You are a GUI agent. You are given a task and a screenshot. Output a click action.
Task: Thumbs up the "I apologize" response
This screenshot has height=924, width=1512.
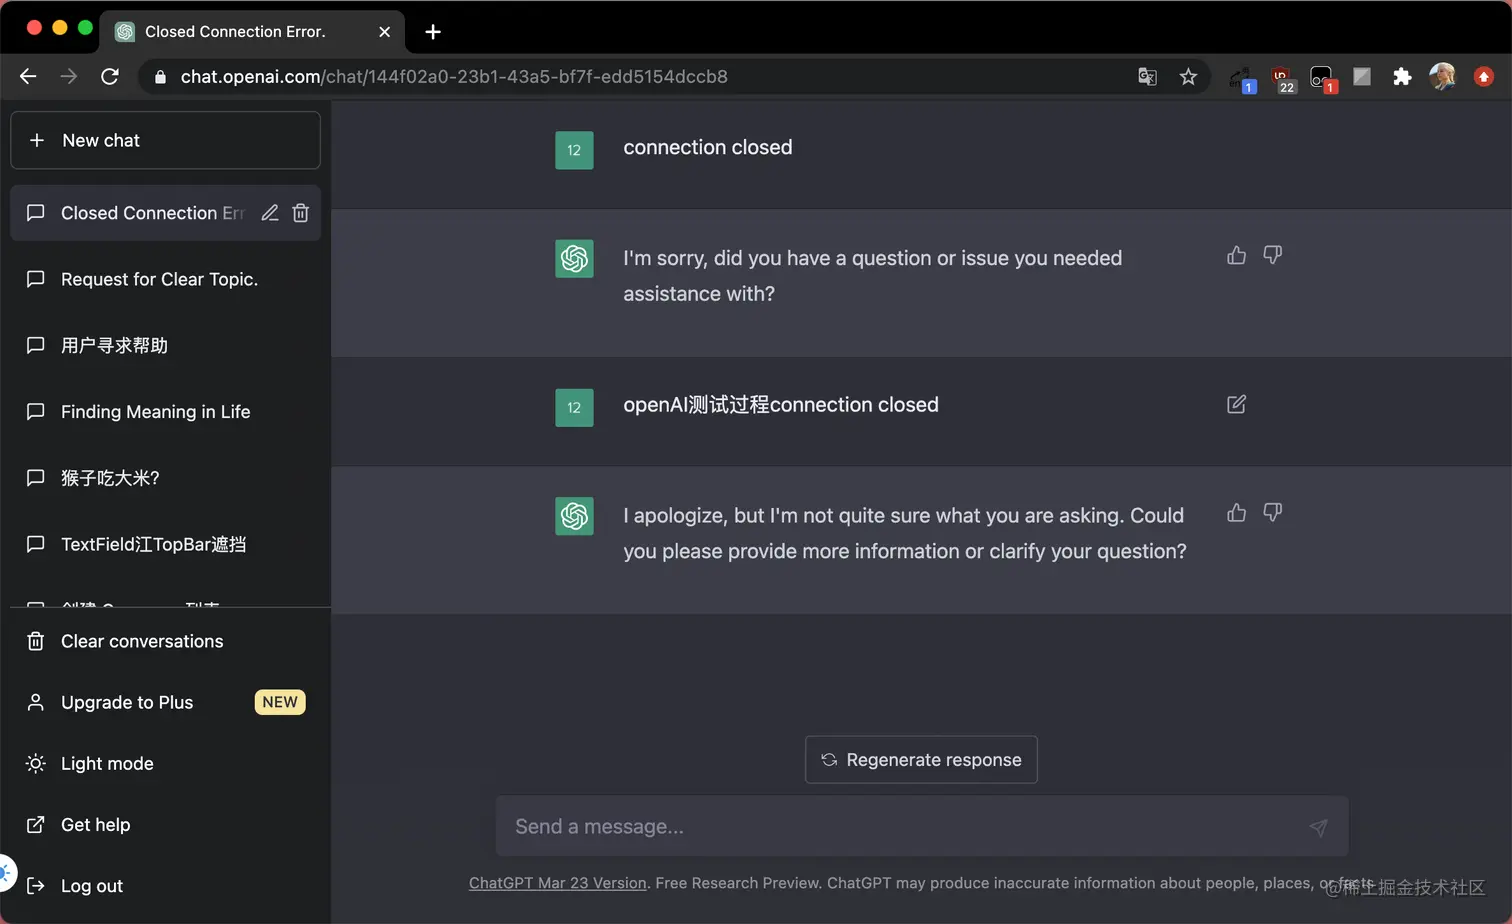click(x=1237, y=513)
